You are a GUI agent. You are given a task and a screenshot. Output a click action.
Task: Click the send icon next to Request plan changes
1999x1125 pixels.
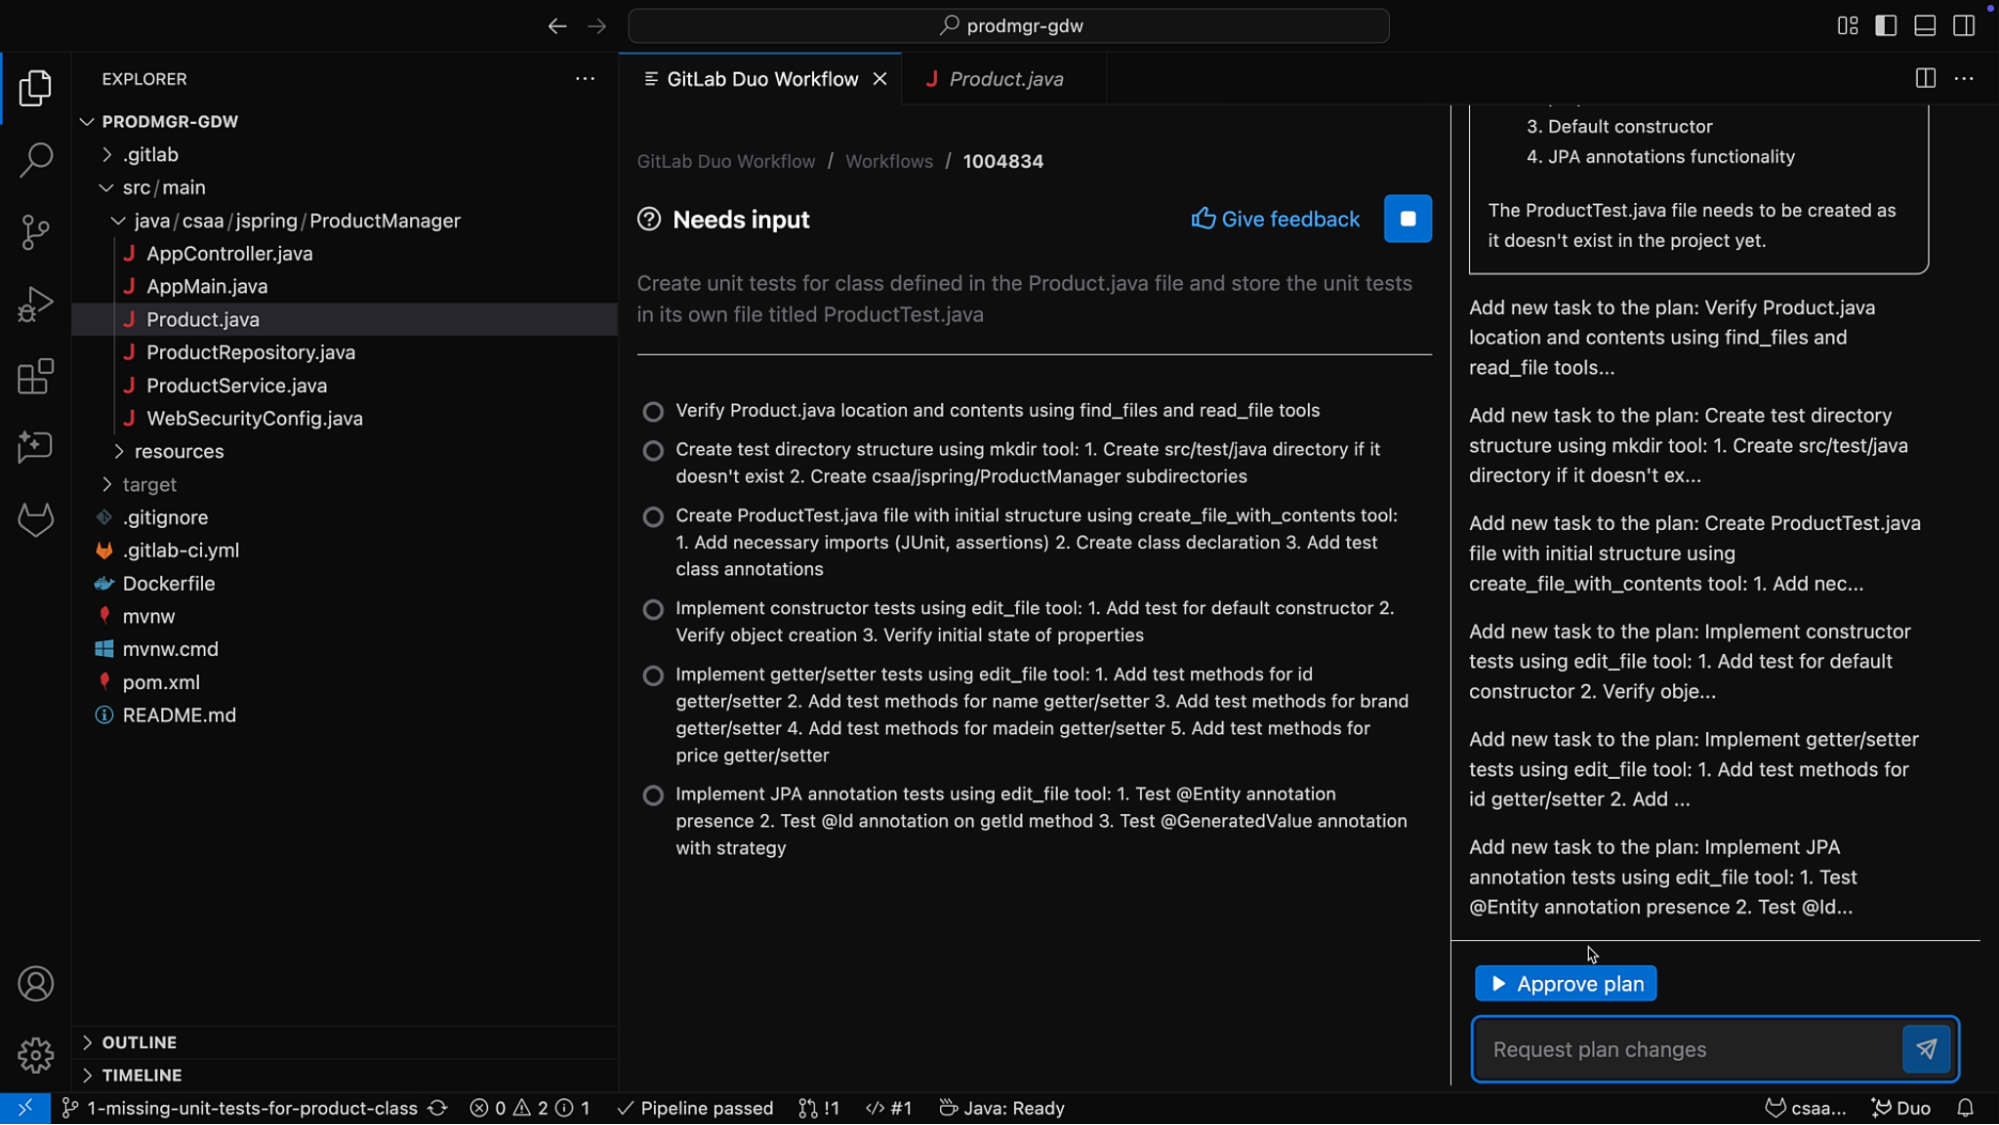[x=1926, y=1049]
